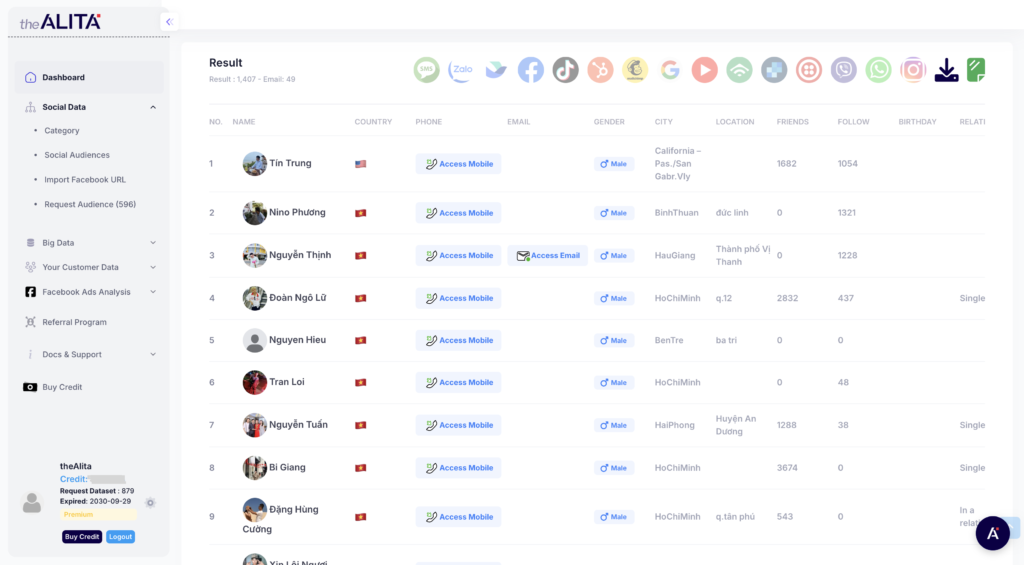
Task: Click the SMS icon in the result toolbar
Action: tap(427, 69)
